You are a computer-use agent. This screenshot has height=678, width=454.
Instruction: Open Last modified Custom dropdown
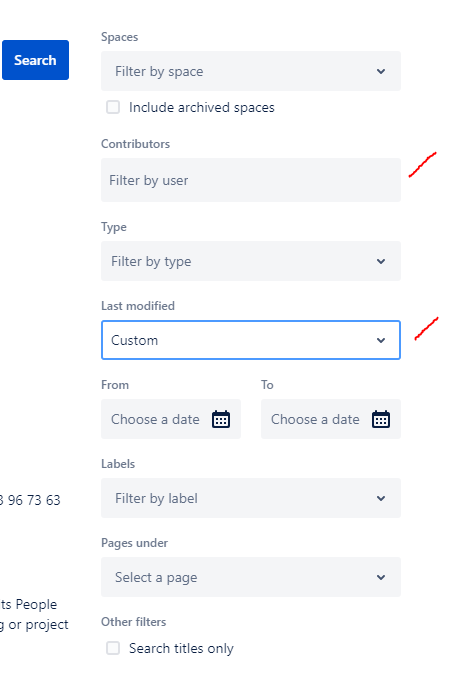click(x=251, y=340)
